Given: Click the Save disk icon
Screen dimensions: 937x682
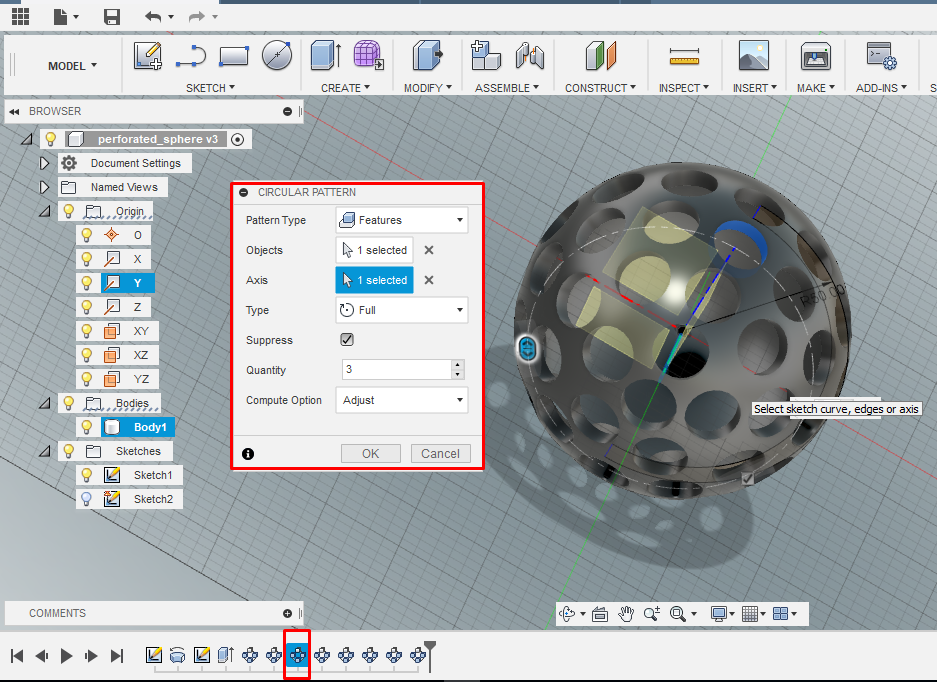Looking at the screenshot, I should click(112, 17).
